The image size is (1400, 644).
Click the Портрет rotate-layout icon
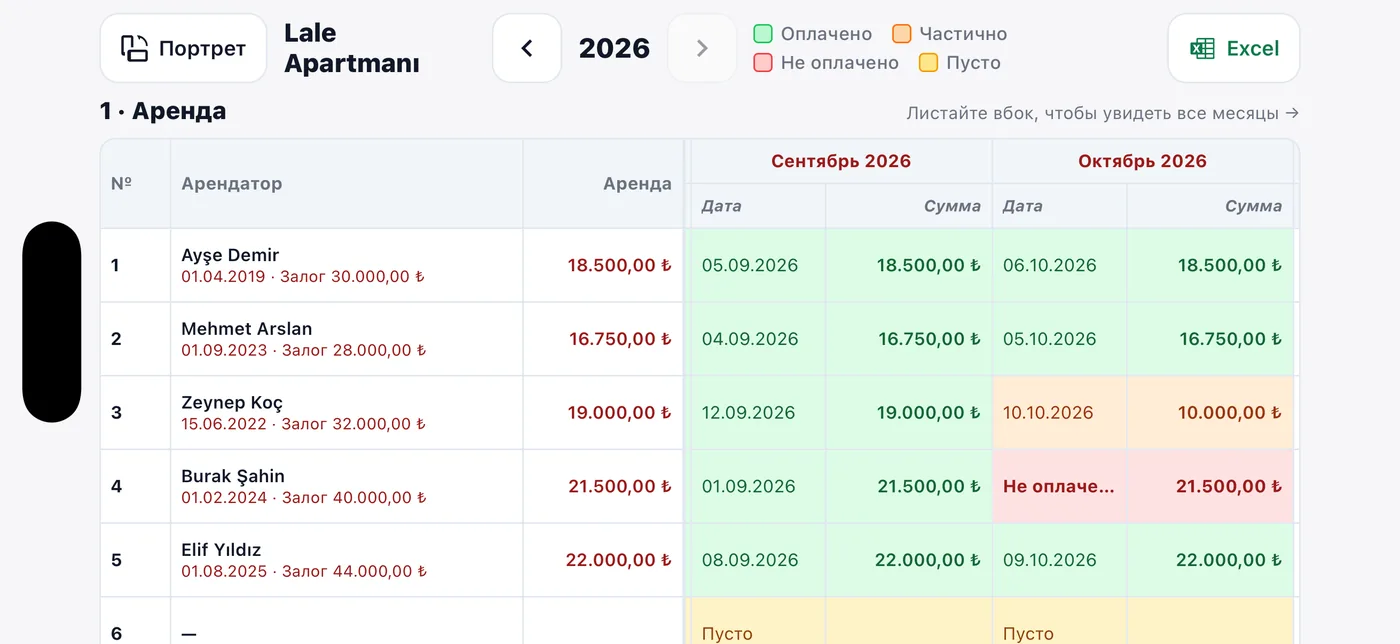[134, 48]
